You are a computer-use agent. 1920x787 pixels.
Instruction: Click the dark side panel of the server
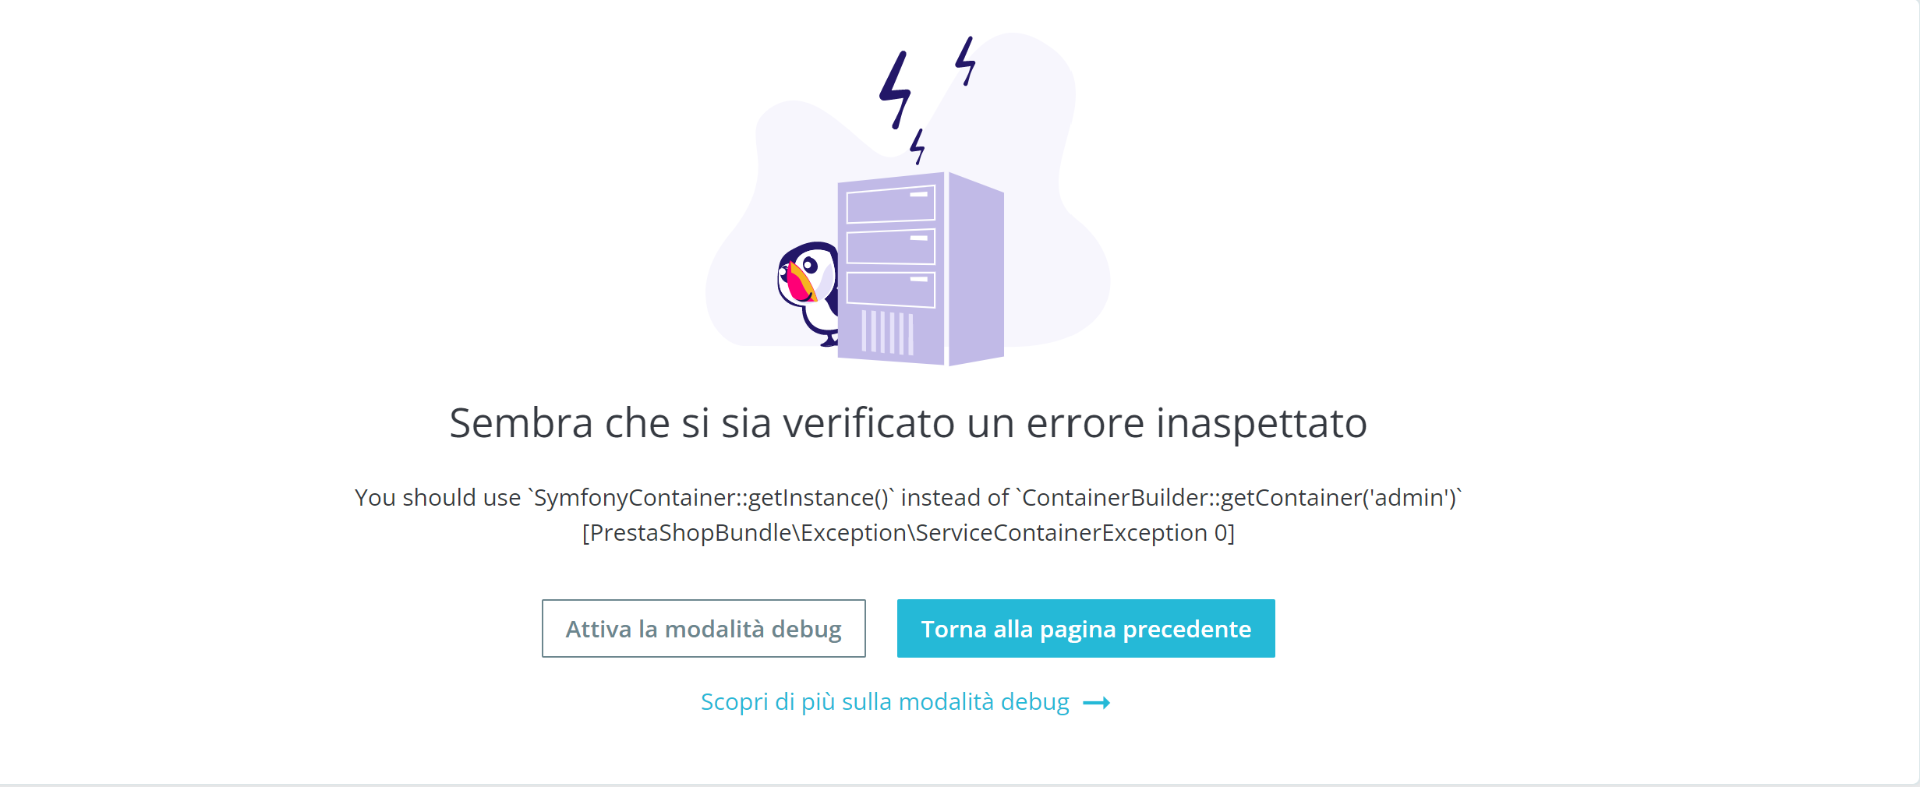976,268
